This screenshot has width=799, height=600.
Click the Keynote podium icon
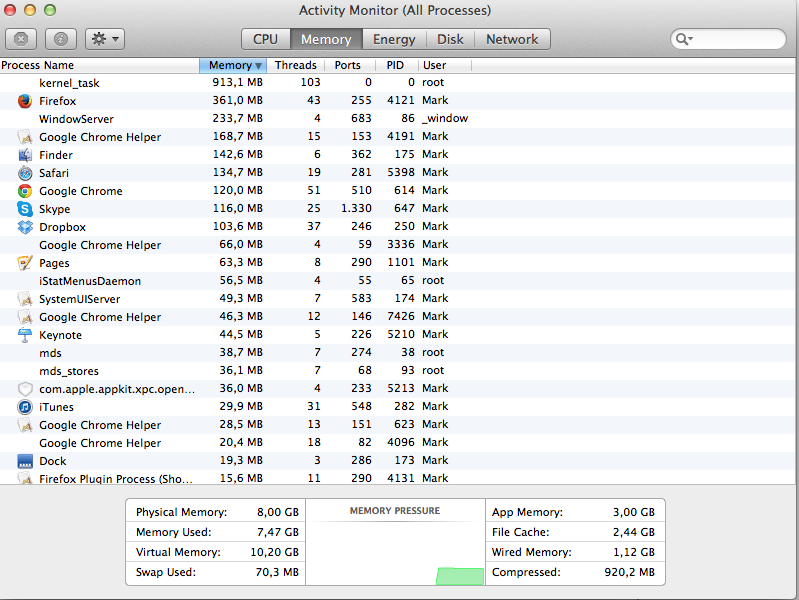coord(25,335)
